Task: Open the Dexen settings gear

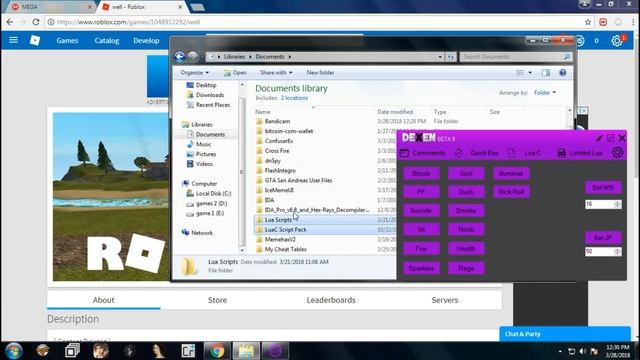Action: pos(617,153)
